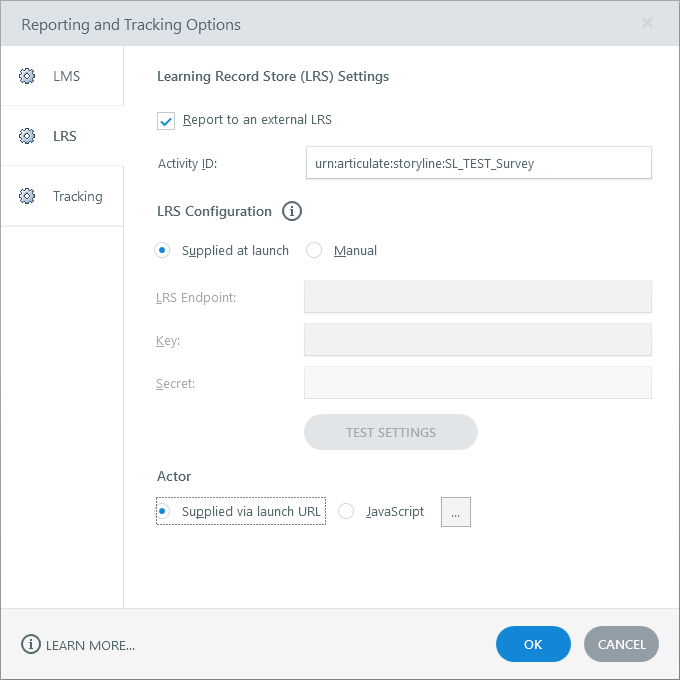Viewport: 680px width, 680px height.
Task: Switch to the LMS tab
Action: pyautogui.click(x=66, y=76)
